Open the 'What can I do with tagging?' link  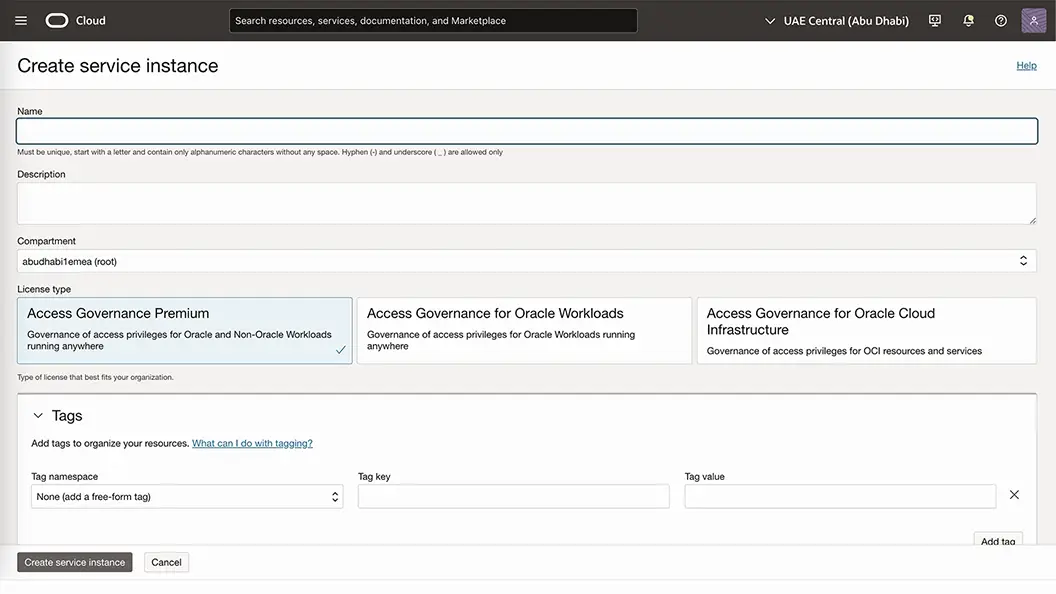tap(252, 443)
